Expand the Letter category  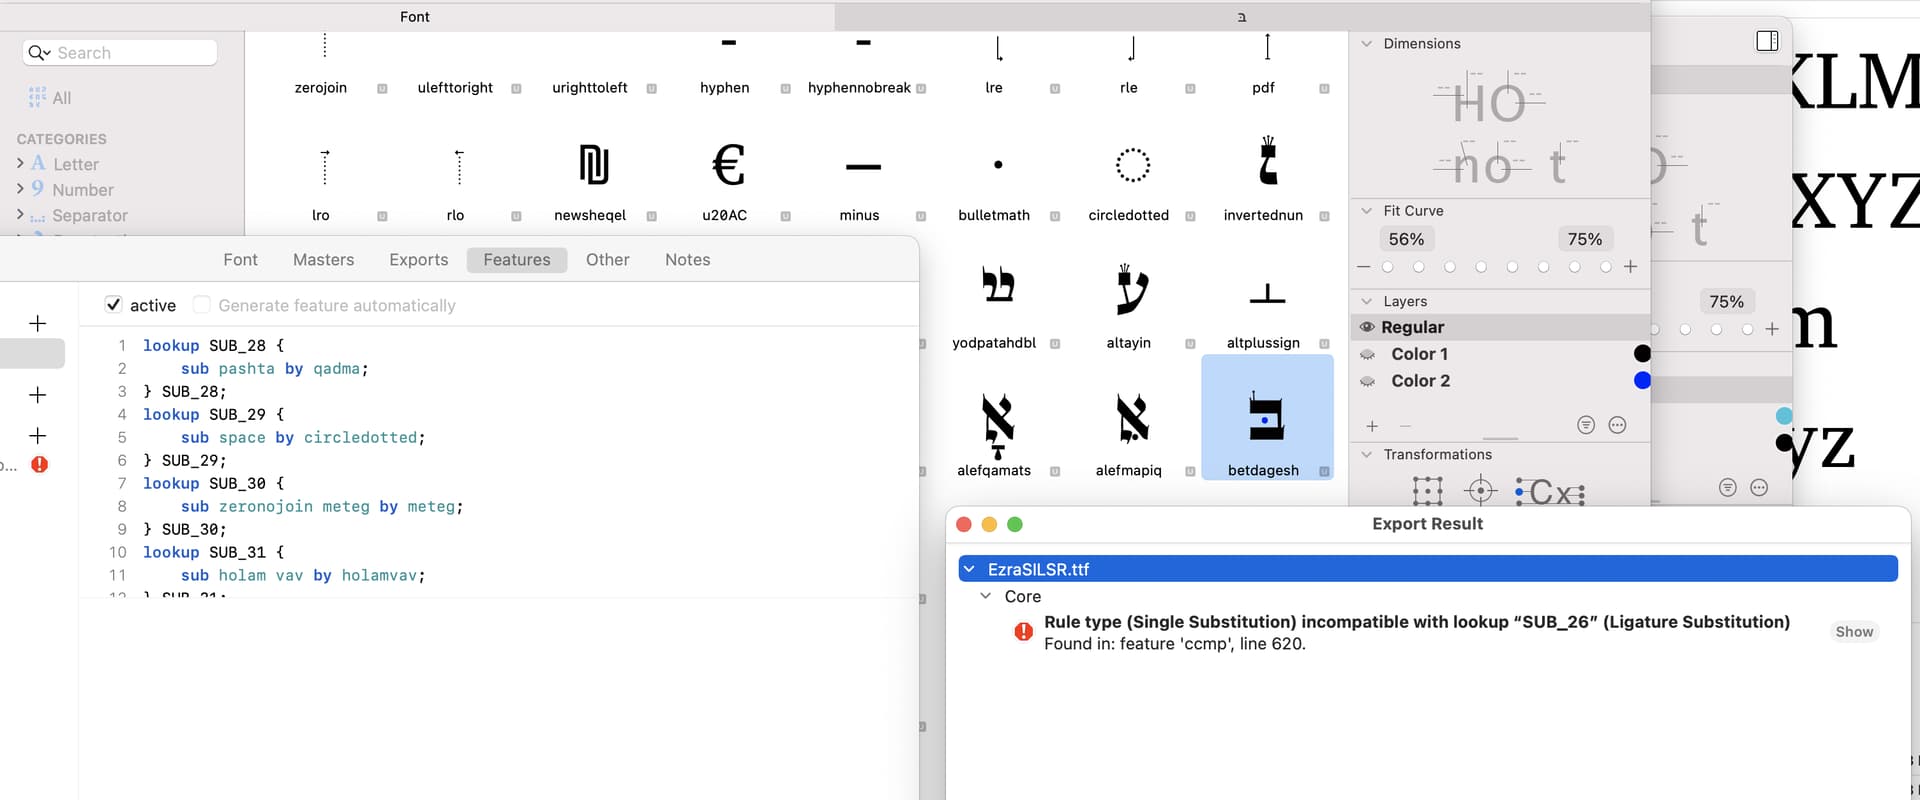pos(20,163)
